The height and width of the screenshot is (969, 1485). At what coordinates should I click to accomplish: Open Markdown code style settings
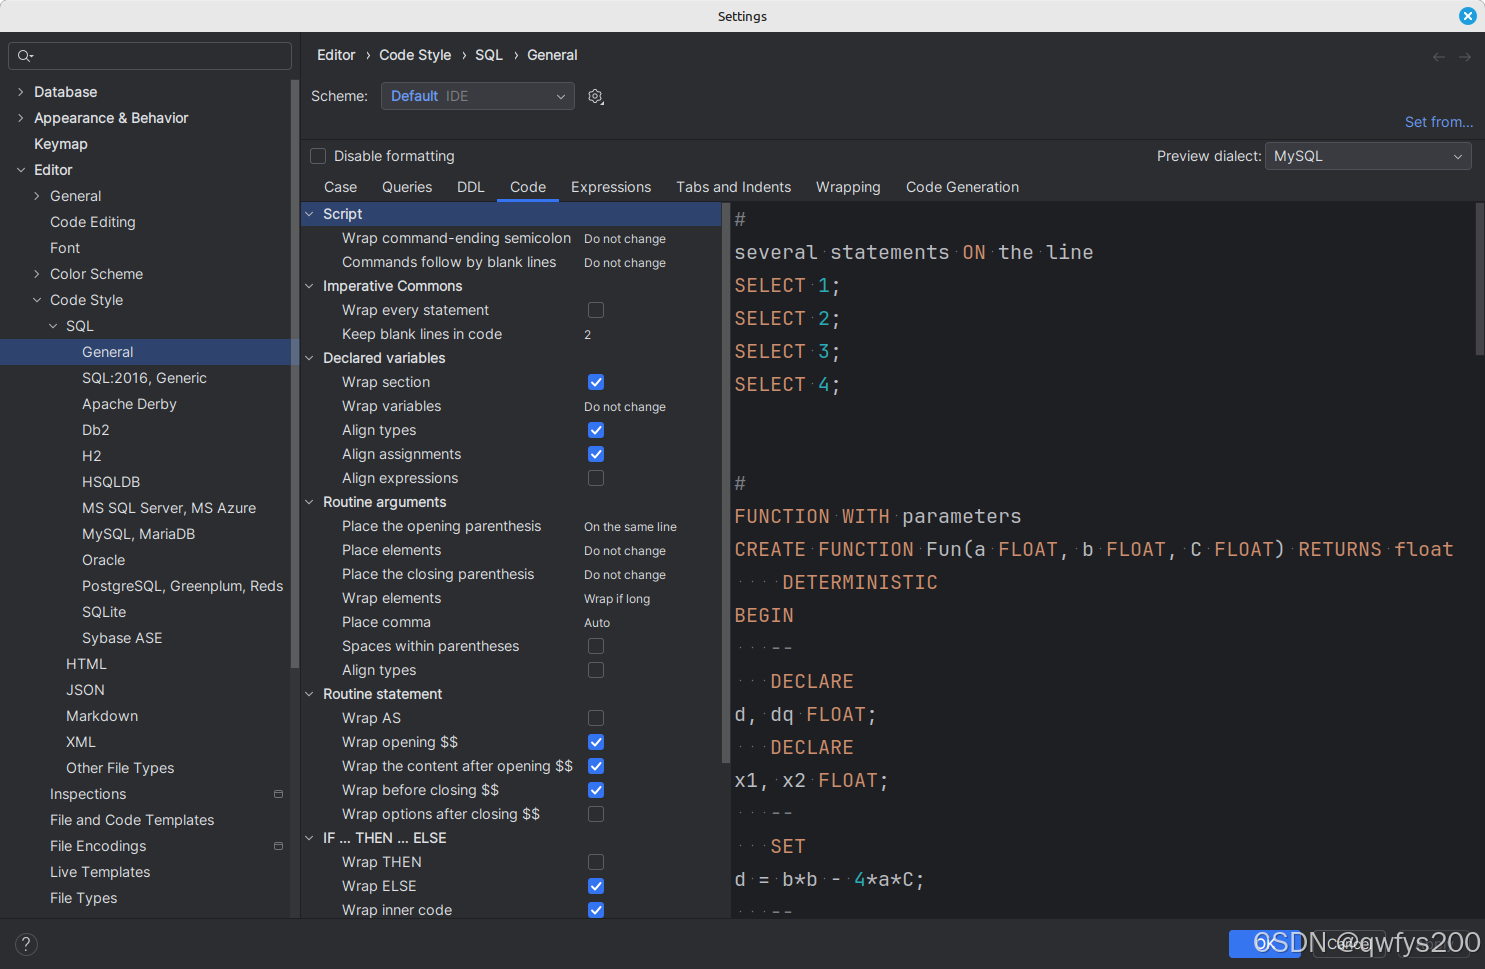tap(102, 716)
